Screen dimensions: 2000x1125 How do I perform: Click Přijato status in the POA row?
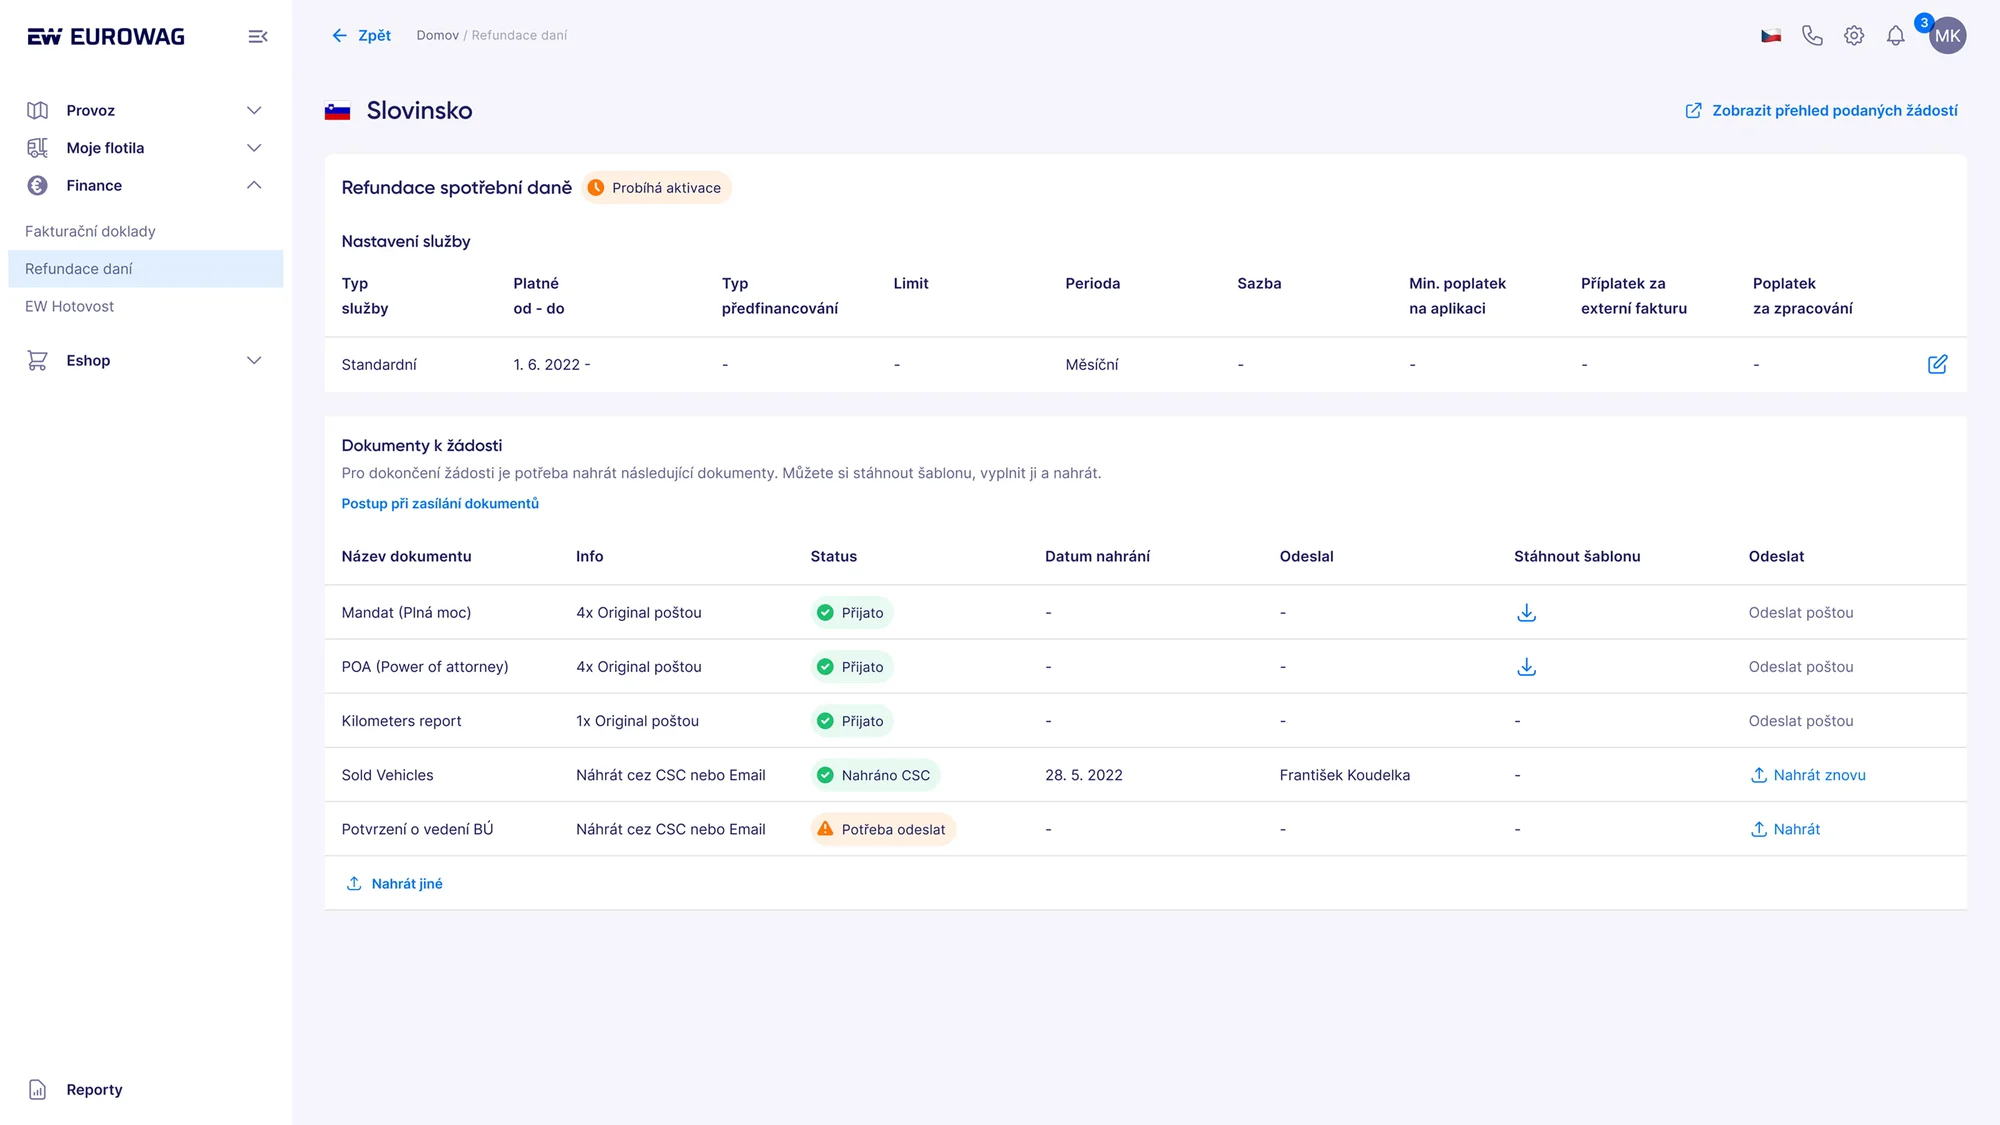click(852, 667)
